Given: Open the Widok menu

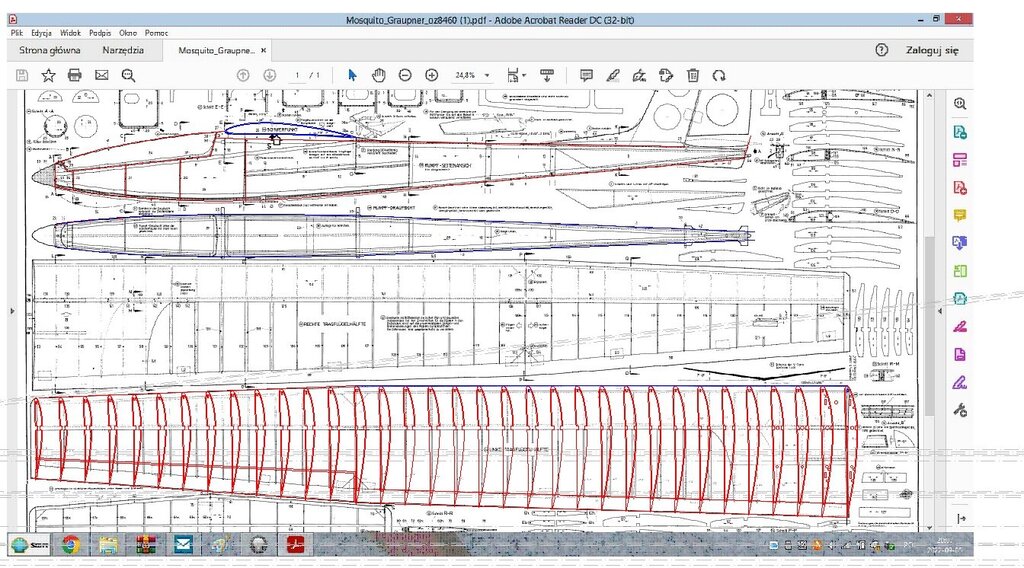Looking at the screenshot, I should (70, 33).
